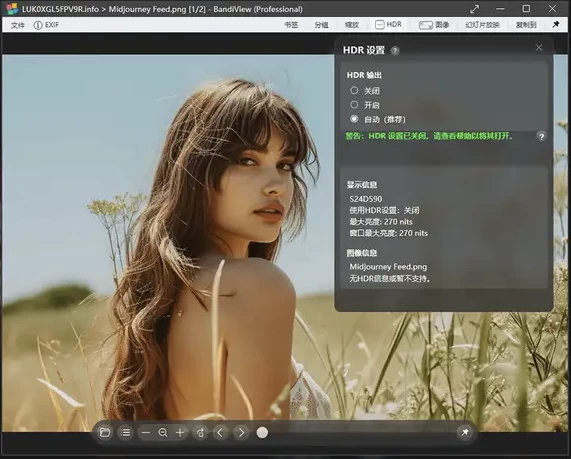Zoom in with the plus icon
The width and height of the screenshot is (571, 459).
180,432
